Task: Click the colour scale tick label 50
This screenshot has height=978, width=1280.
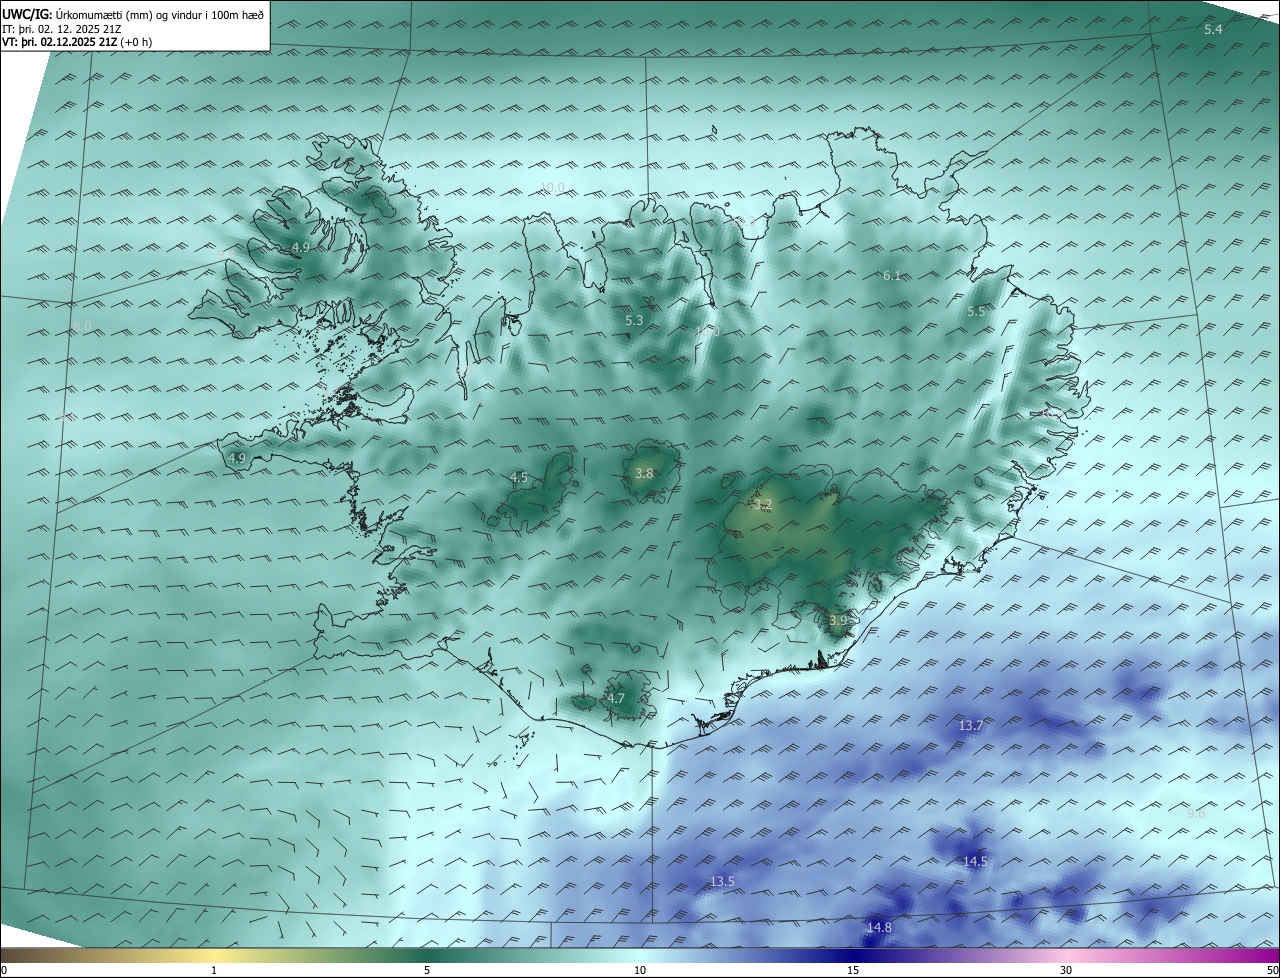Action: [1272, 970]
